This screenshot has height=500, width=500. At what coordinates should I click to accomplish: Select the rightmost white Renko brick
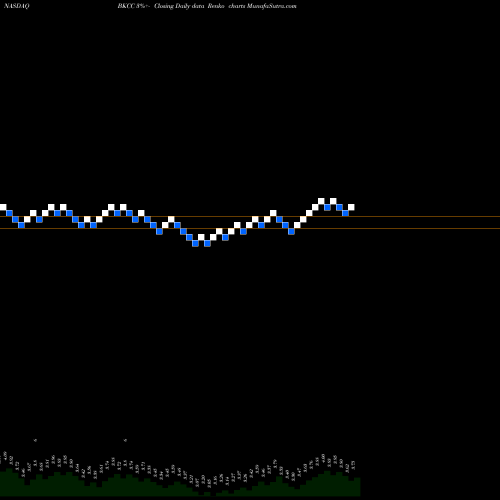click(351, 207)
